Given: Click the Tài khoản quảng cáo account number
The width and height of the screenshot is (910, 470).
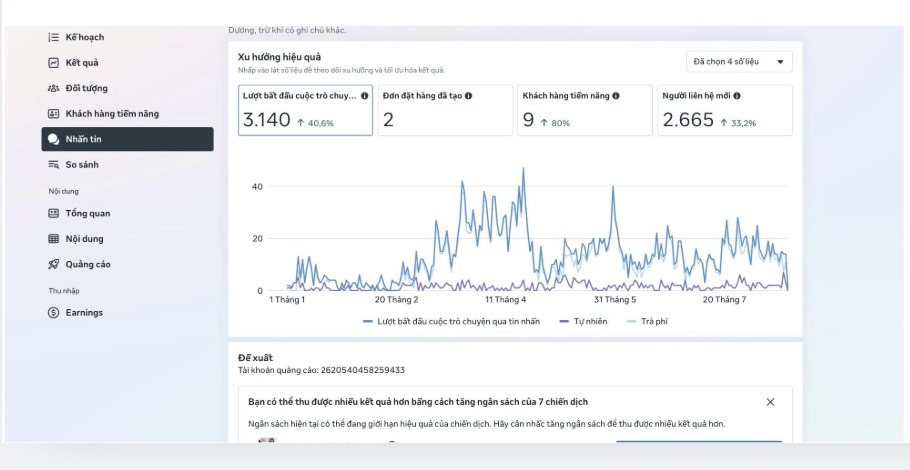Looking at the screenshot, I should click(363, 370).
